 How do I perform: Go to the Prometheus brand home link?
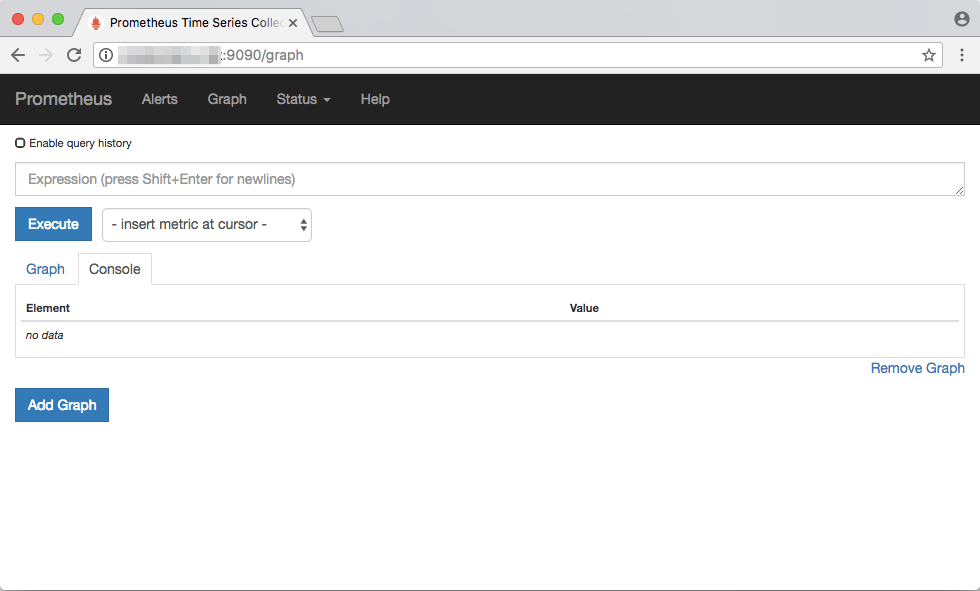pos(63,99)
